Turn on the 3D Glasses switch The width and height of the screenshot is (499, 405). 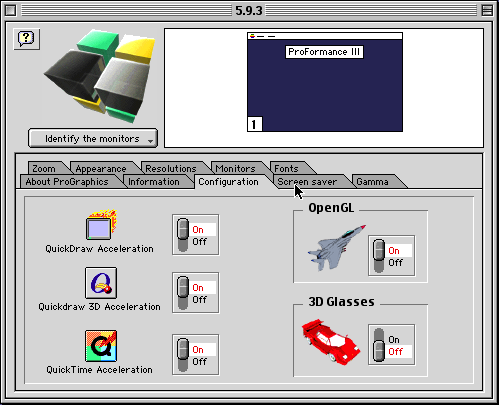click(x=392, y=345)
